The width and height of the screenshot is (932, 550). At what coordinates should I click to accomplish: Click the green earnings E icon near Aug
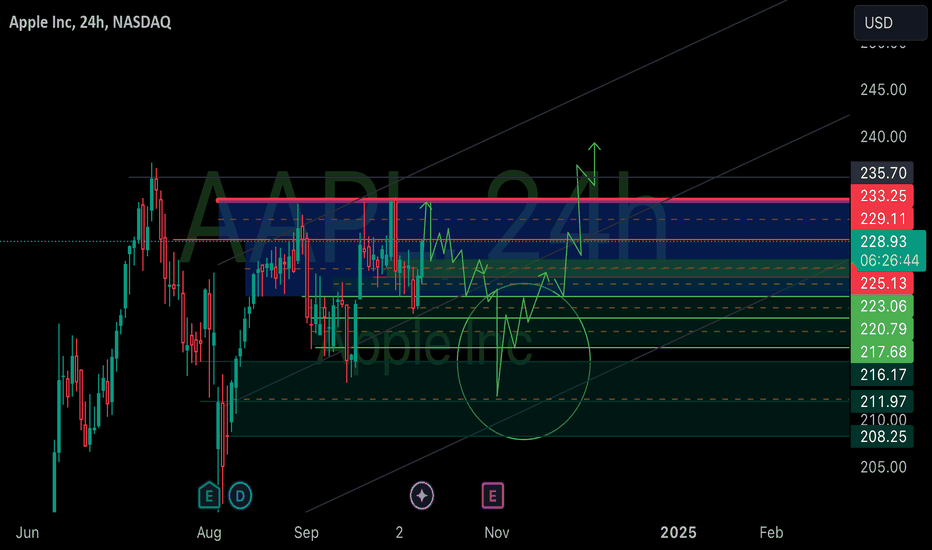[x=209, y=495]
